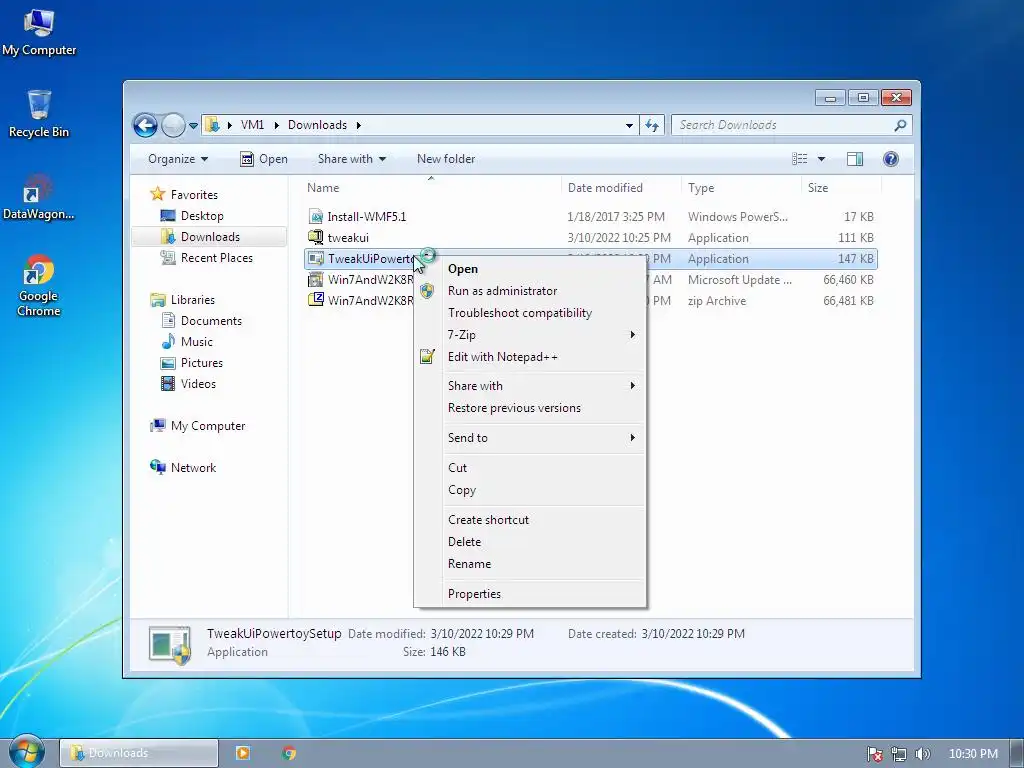Go back with the Explorer Back arrow
Image resolution: width=1024 pixels, height=768 pixels.
tap(145, 125)
